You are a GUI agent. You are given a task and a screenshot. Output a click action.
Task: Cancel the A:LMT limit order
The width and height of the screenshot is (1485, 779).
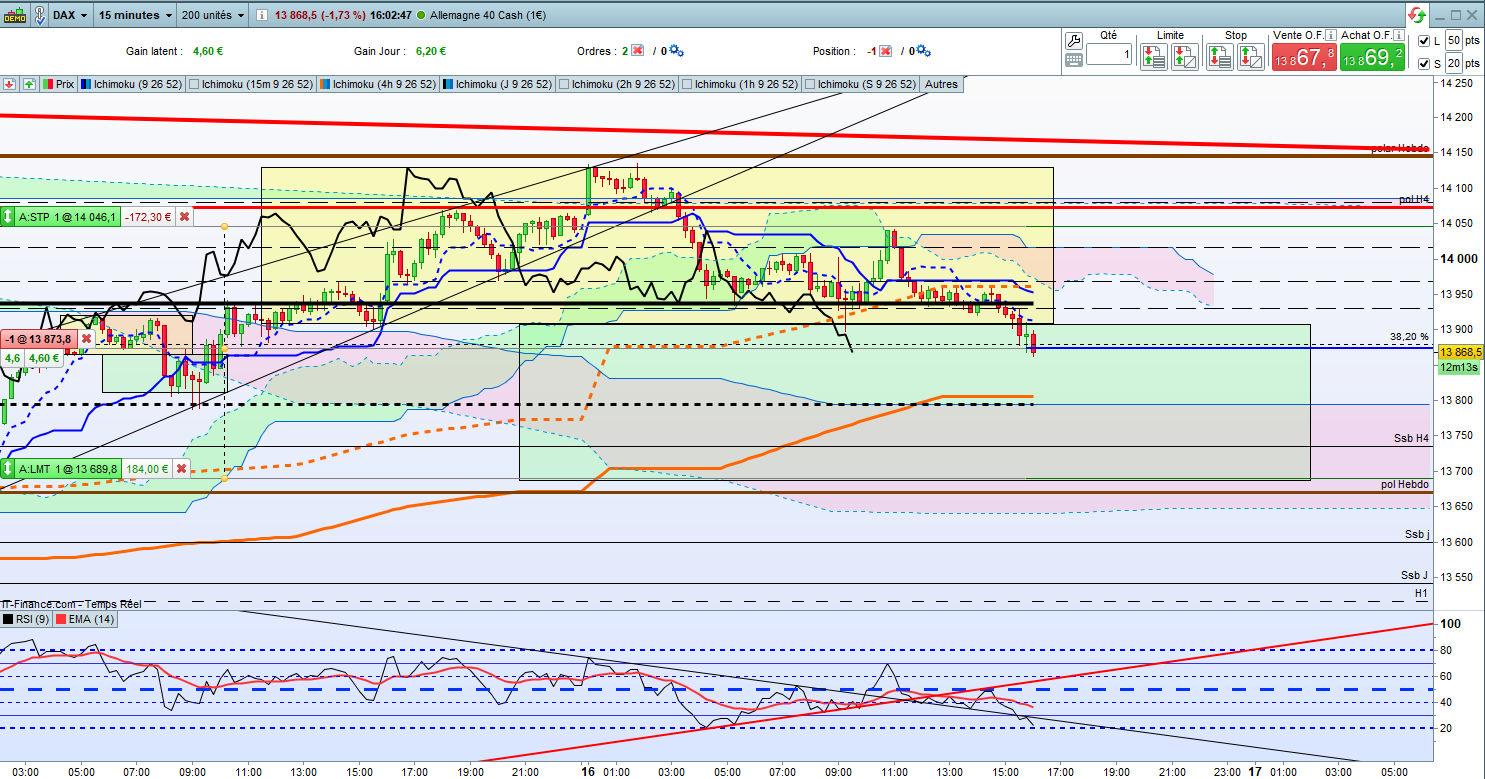[181, 468]
